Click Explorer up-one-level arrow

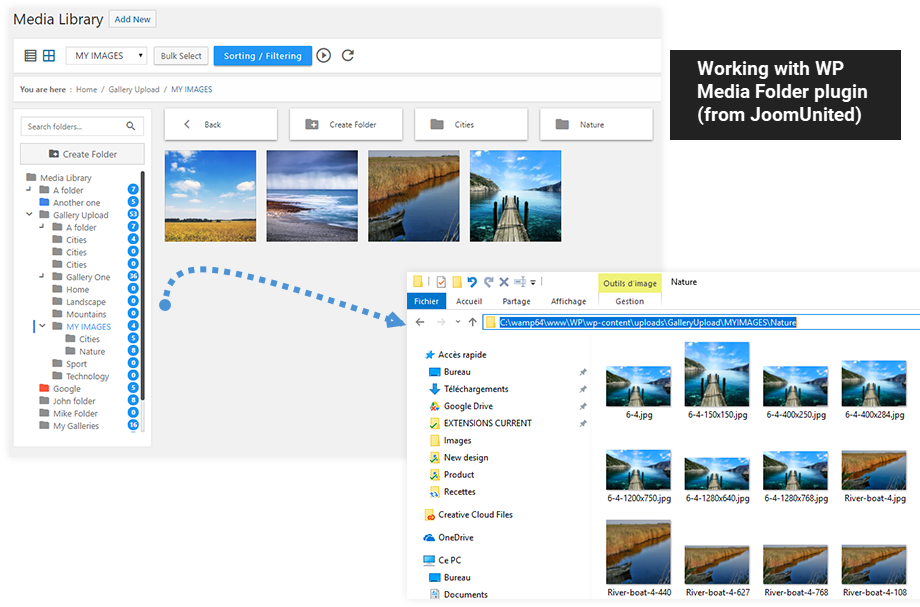pyautogui.click(x=472, y=322)
